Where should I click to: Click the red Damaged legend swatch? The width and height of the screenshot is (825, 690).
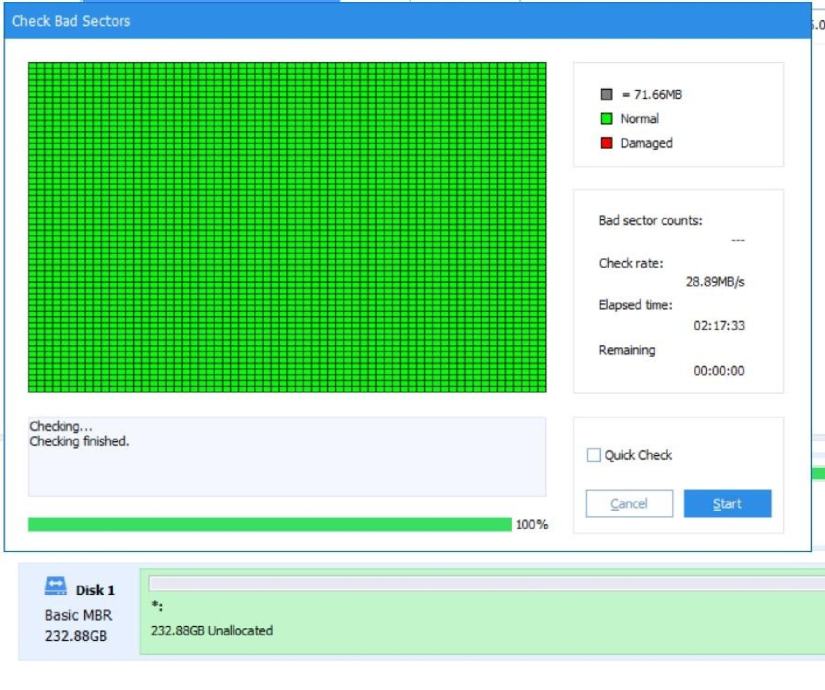pos(606,143)
